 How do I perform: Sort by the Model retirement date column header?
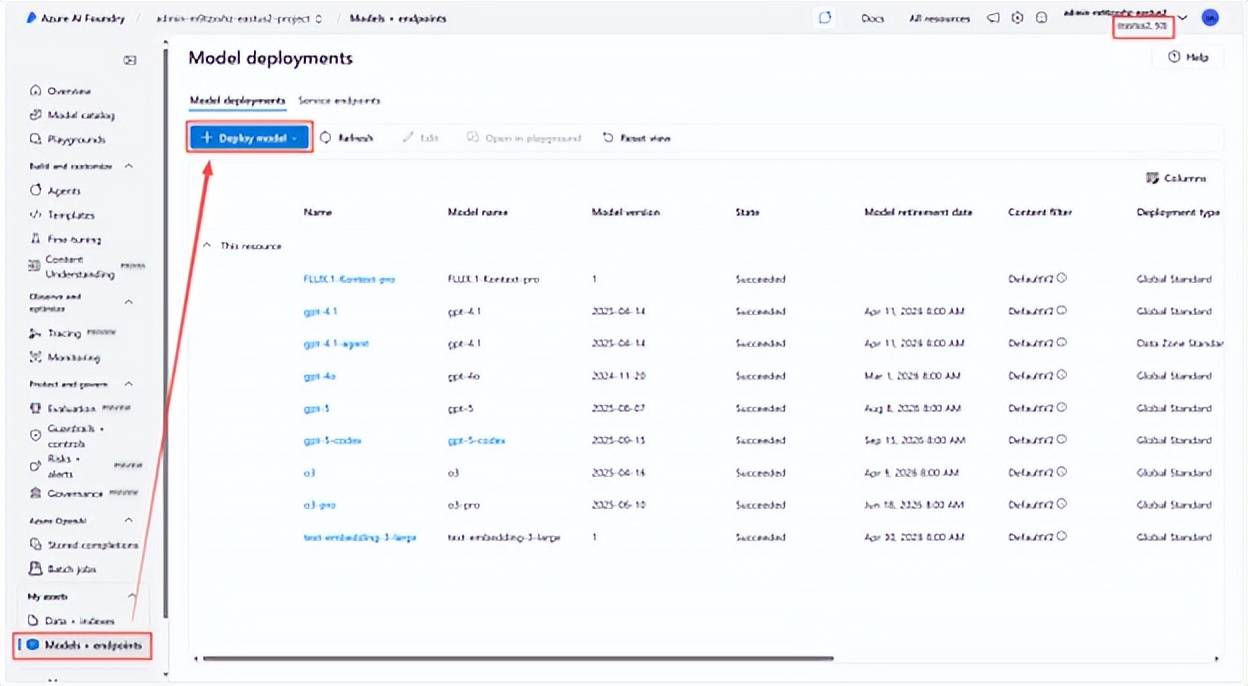918,212
